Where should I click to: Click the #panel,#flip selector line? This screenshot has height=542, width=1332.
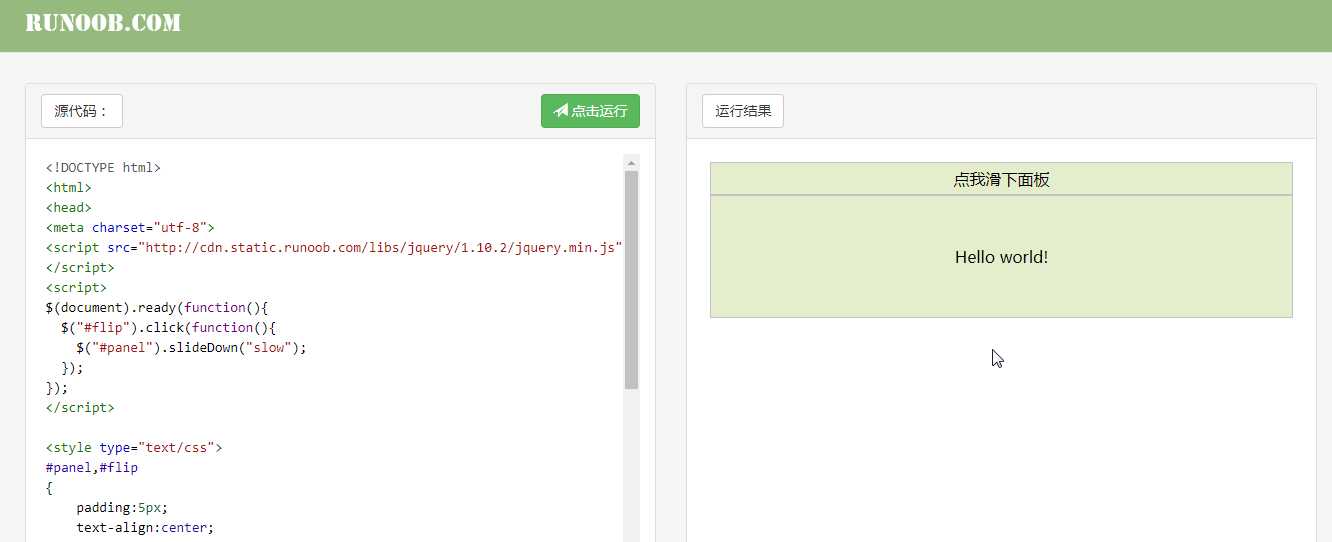[x=92, y=468]
